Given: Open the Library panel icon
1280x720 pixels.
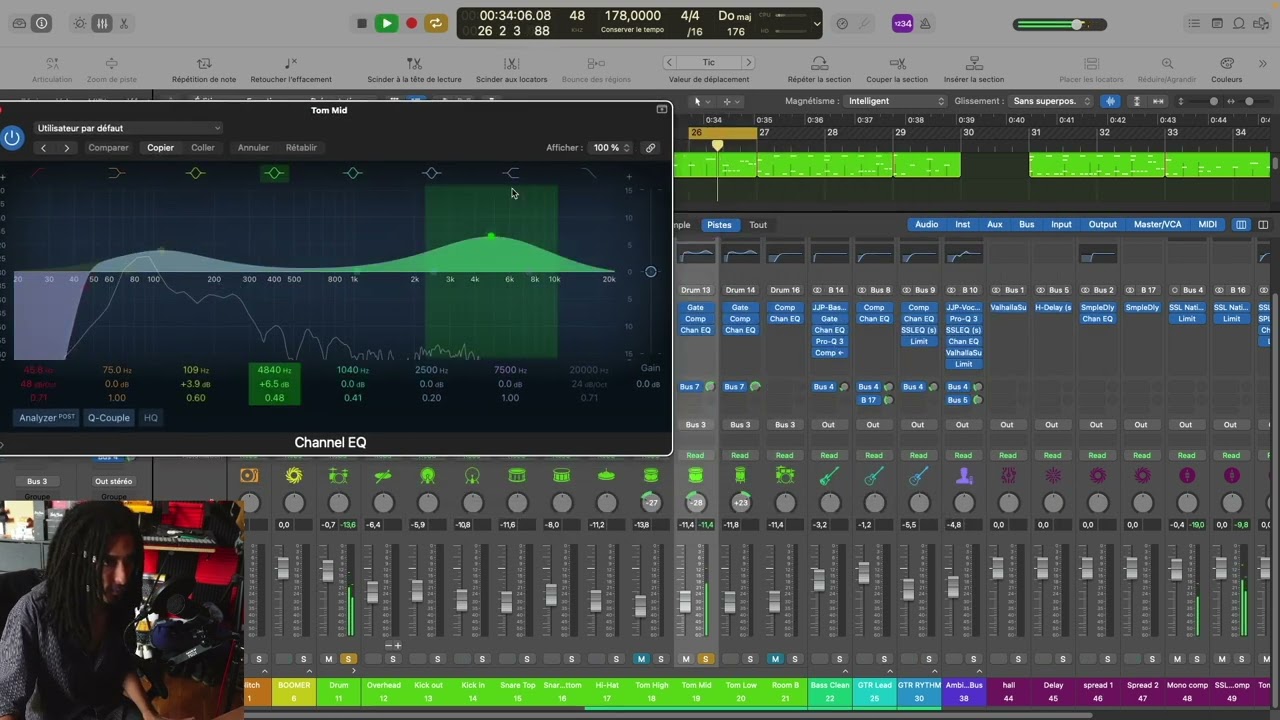Looking at the screenshot, I should [19, 23].
